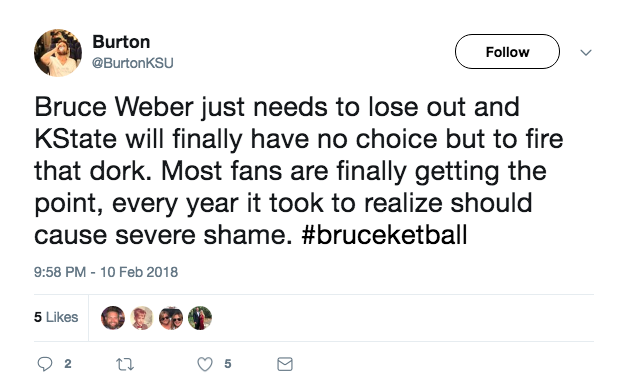Open the two women in sunglasses avatar
The width and height of the screenshot is (630, 382).
point(171,318)
